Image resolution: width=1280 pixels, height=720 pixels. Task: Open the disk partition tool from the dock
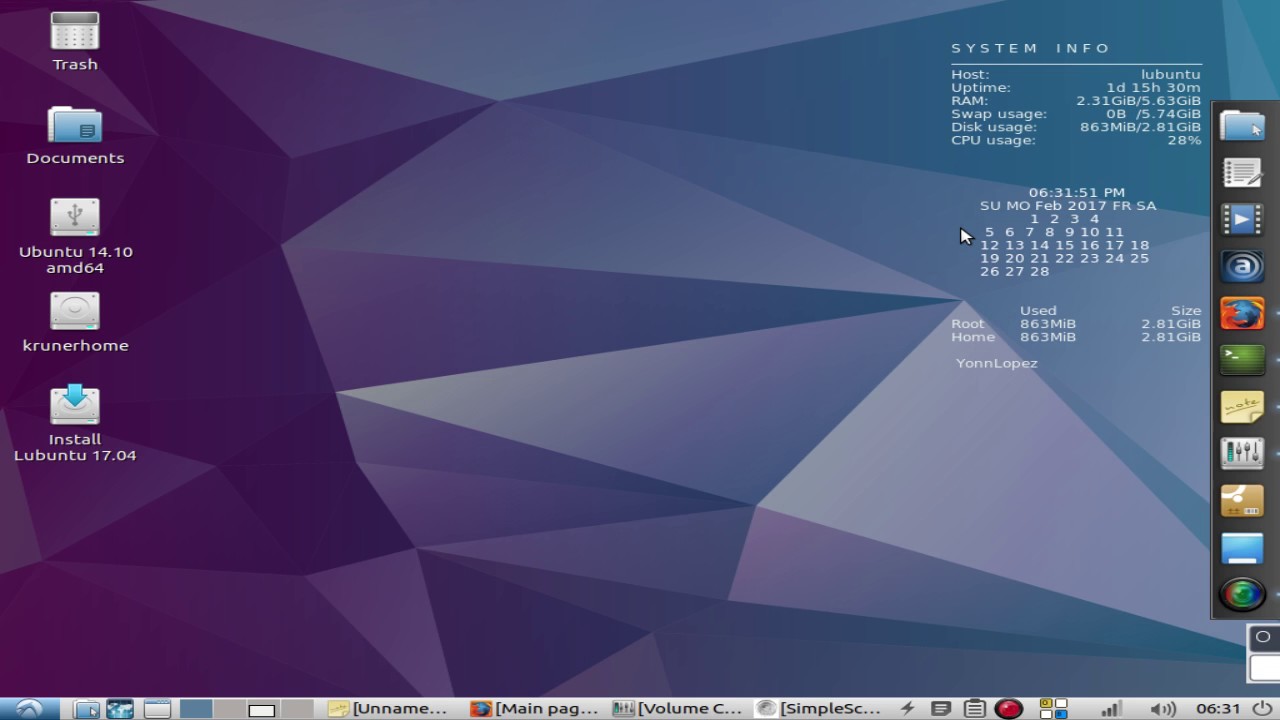(x=1242, y=500)
